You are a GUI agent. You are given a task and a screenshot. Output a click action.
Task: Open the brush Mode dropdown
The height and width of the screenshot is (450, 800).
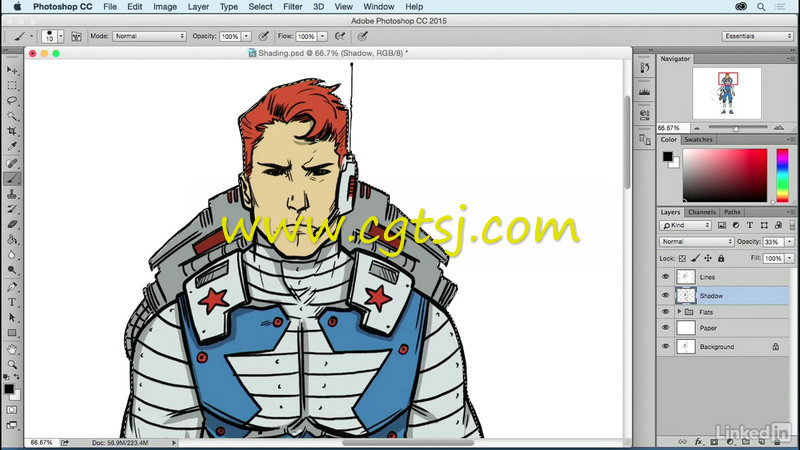(149, 36)
